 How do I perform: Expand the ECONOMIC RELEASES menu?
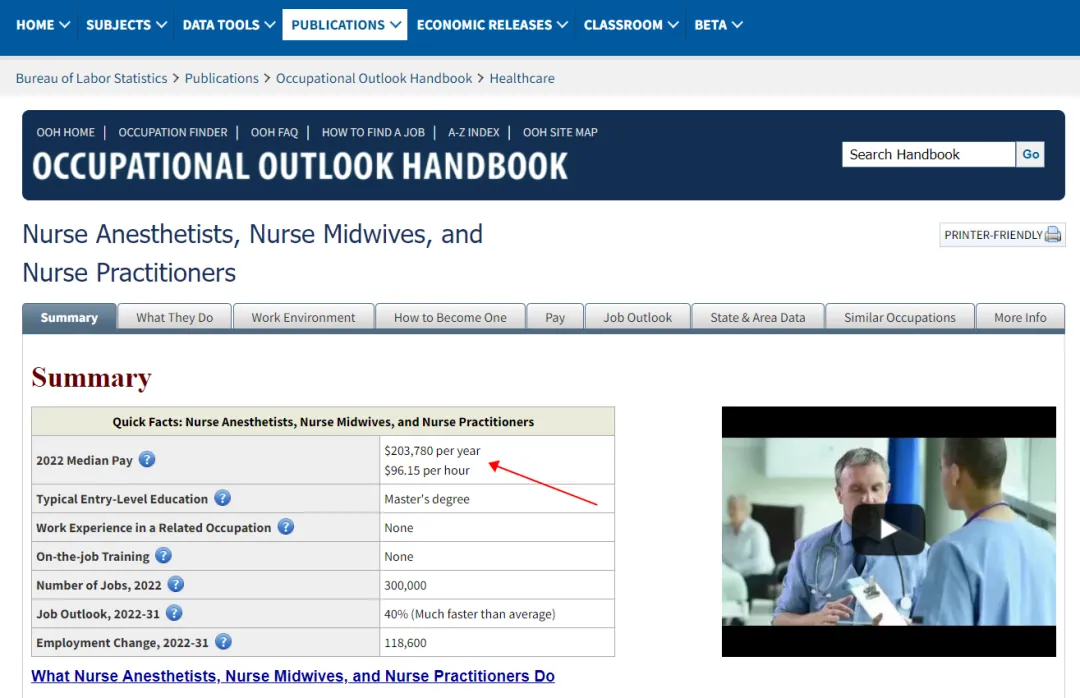coord(492,25)
